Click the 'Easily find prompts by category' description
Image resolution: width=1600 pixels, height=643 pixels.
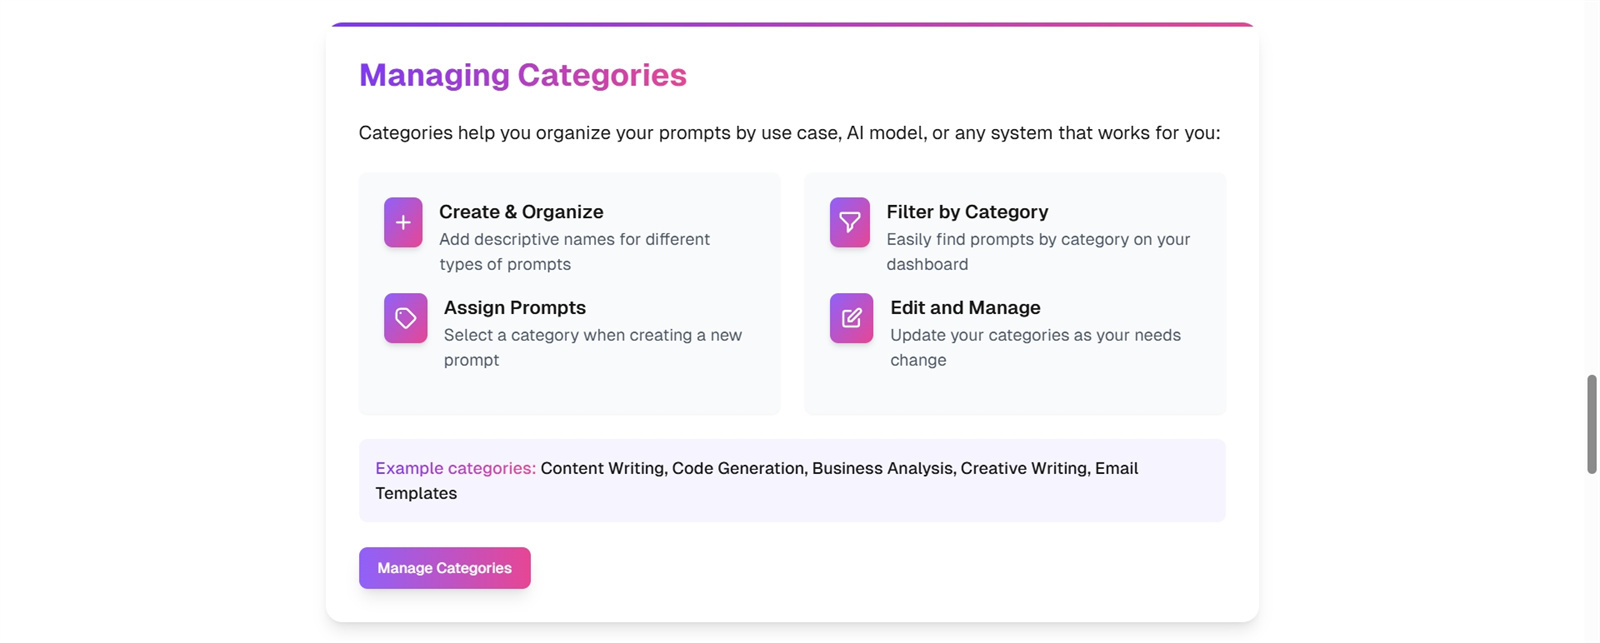(1038, 252)
